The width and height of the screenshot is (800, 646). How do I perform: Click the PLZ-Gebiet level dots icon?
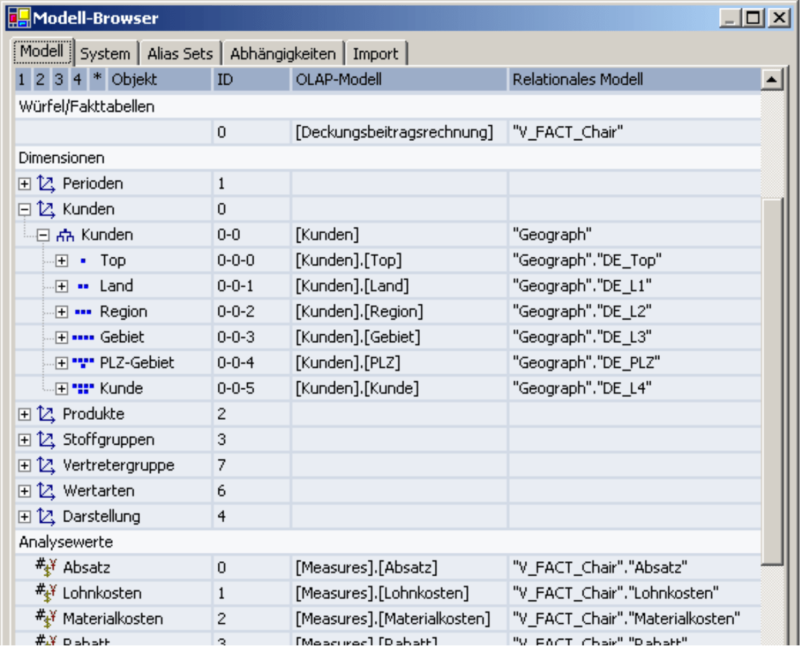[x=83, y=363]
